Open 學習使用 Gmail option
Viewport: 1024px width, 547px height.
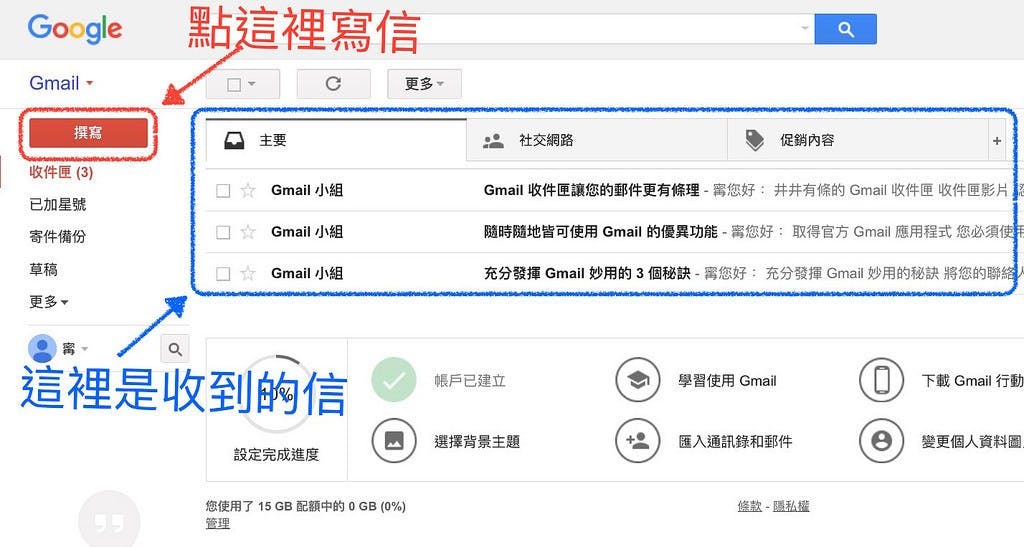coord(727,381)
